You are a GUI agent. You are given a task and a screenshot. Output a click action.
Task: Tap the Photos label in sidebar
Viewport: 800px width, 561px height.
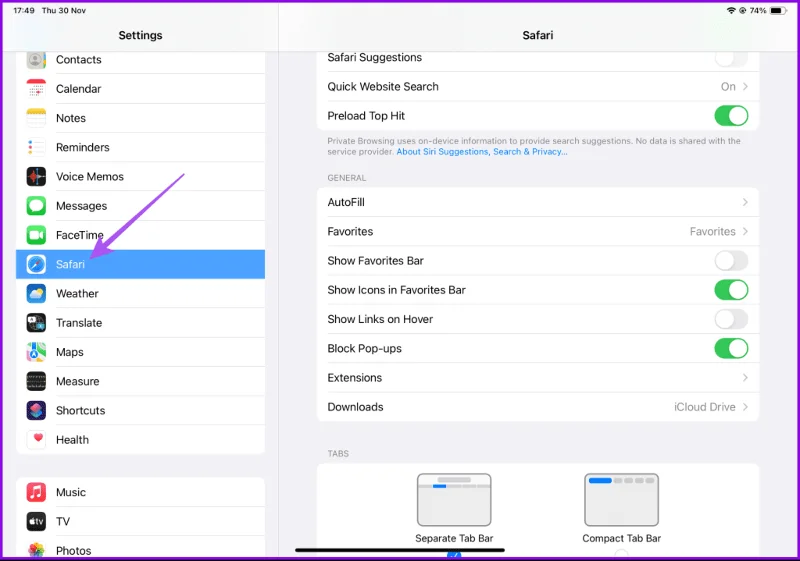(73, 551)
